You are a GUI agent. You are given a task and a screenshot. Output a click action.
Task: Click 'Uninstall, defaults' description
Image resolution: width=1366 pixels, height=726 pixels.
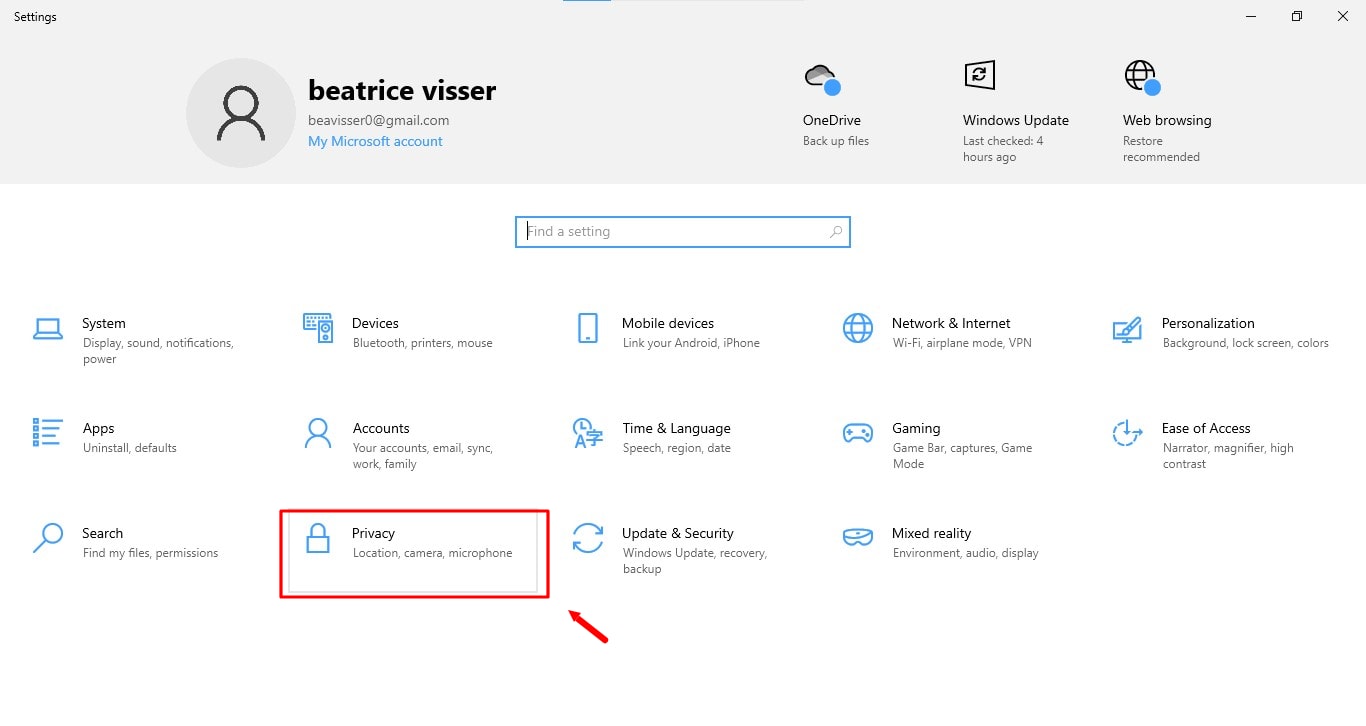pos(130,448)
